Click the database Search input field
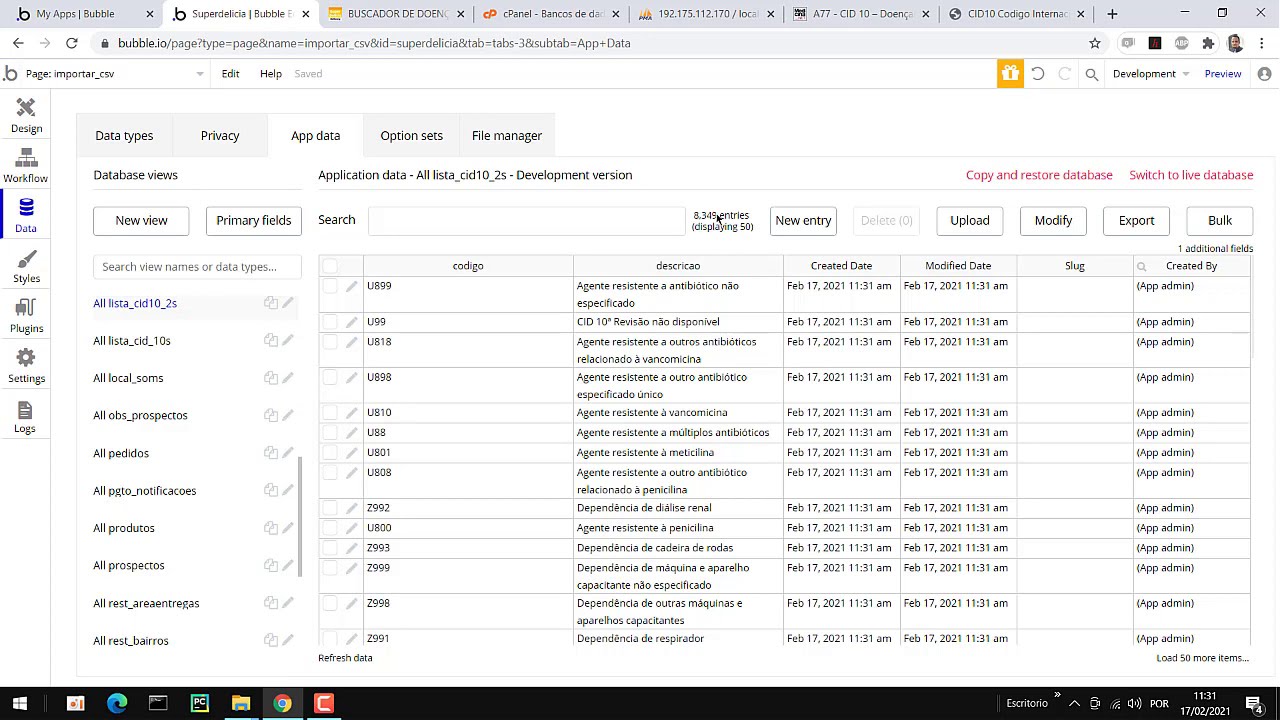 point(526,221)
